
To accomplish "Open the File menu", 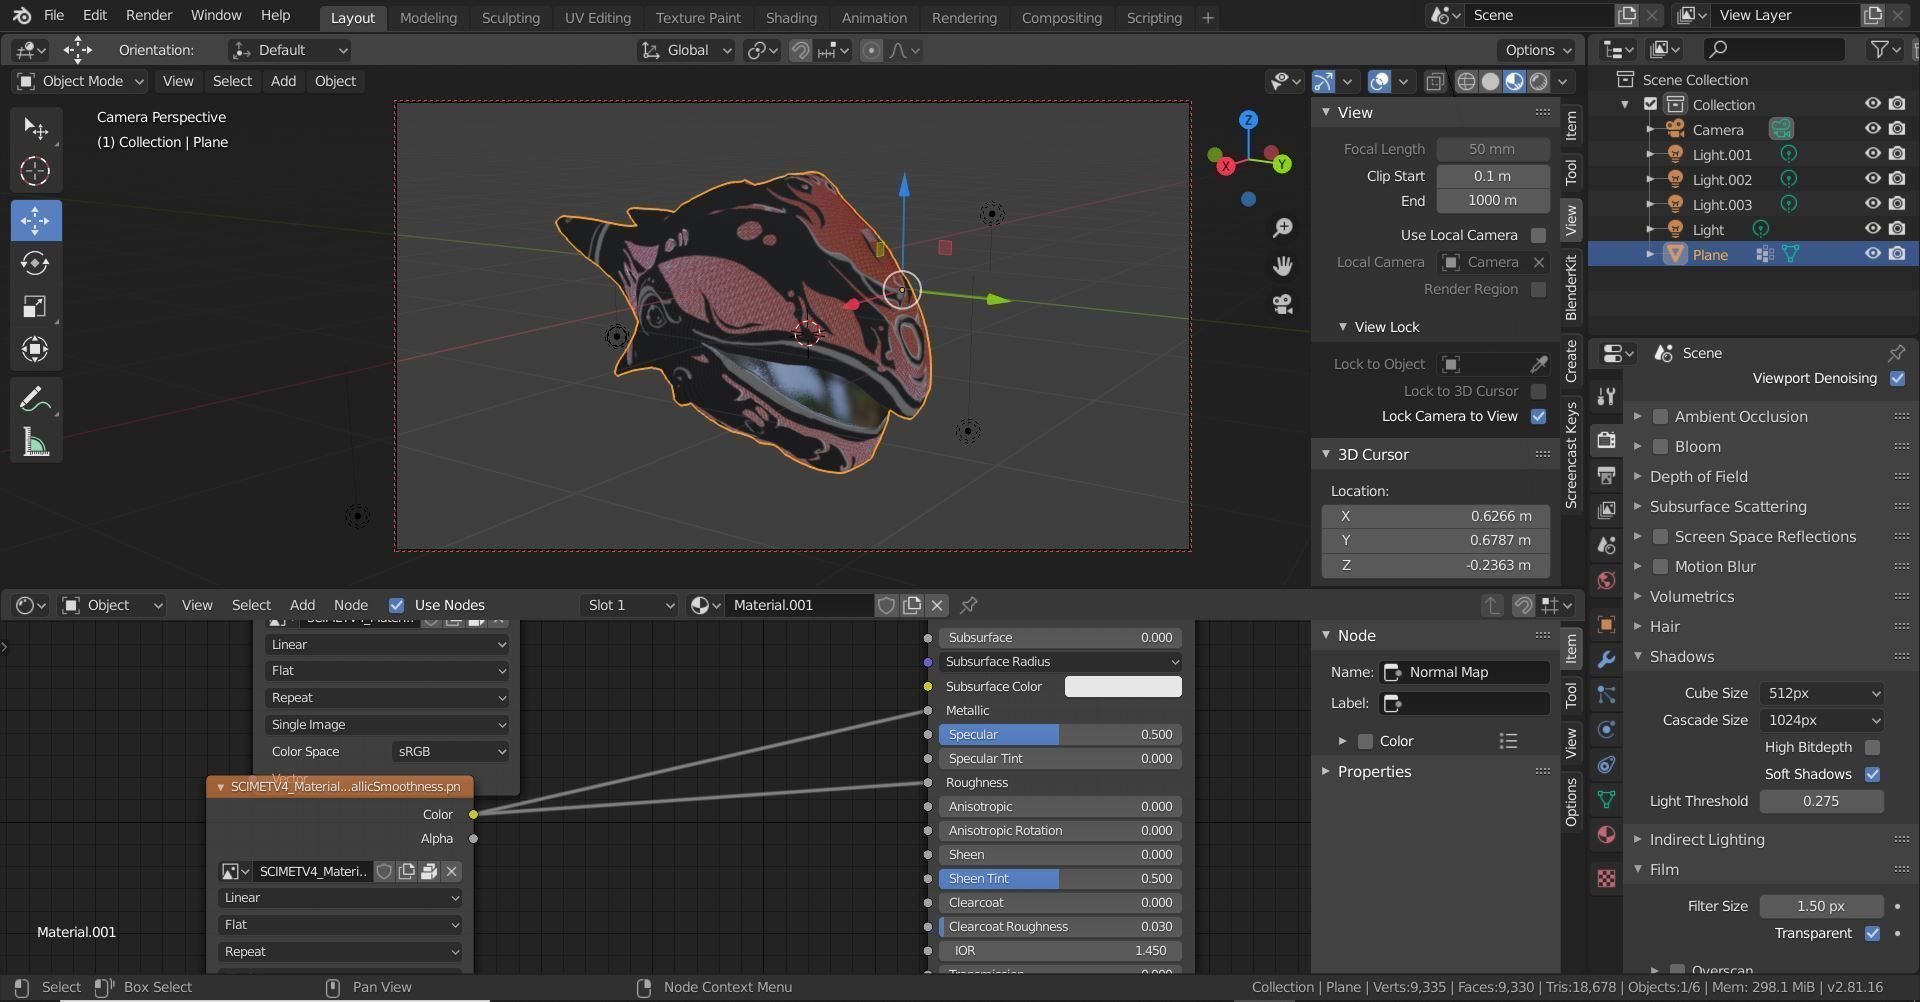I will 54,15.
